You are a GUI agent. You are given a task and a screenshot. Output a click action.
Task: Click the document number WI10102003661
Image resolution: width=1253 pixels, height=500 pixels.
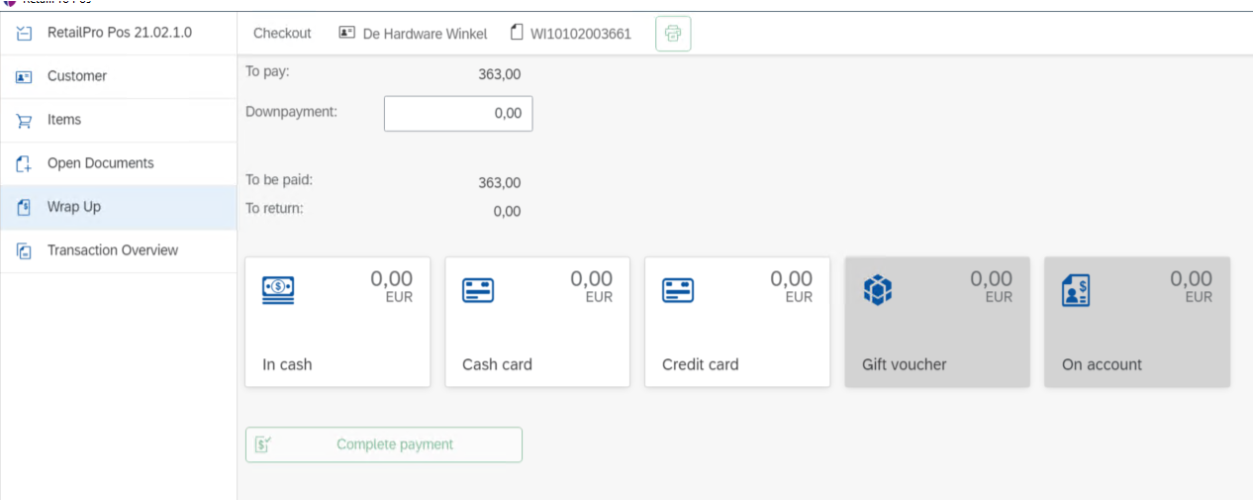(x=581, y=33)
